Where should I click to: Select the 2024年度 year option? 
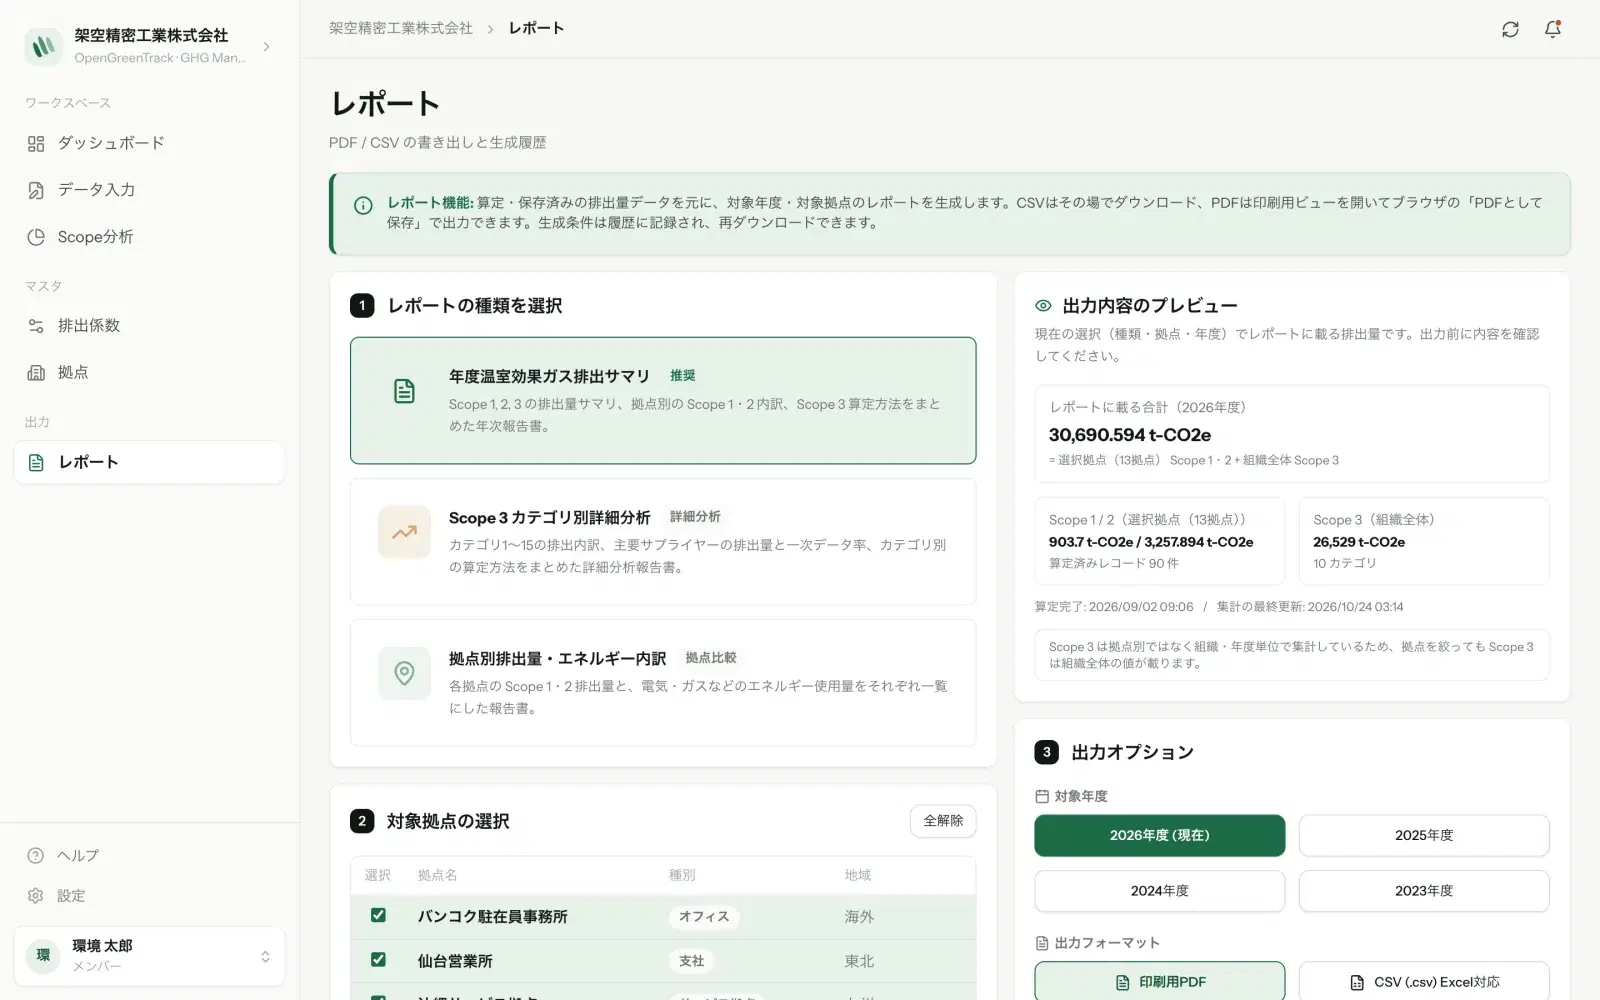[1160, 891]
